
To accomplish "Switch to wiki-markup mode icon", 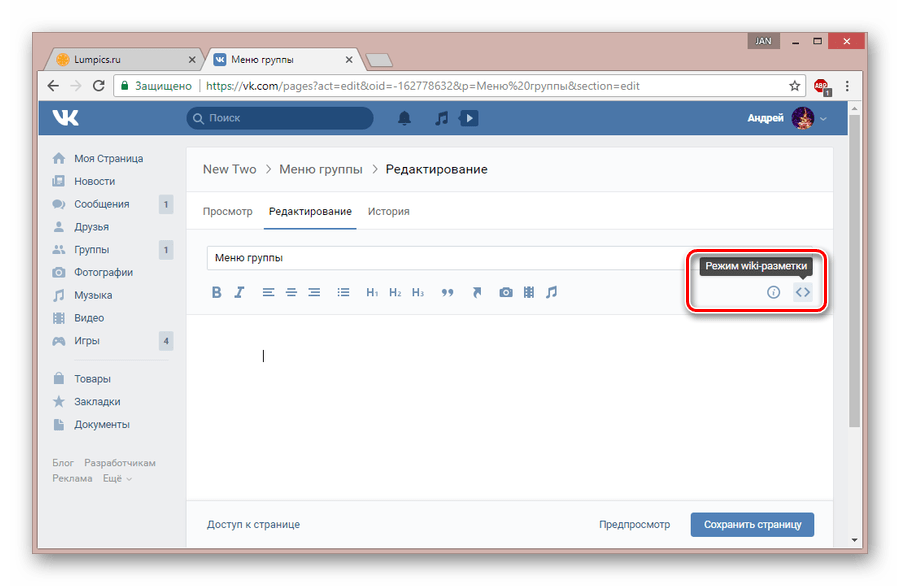I will click(x=803, y=292).
